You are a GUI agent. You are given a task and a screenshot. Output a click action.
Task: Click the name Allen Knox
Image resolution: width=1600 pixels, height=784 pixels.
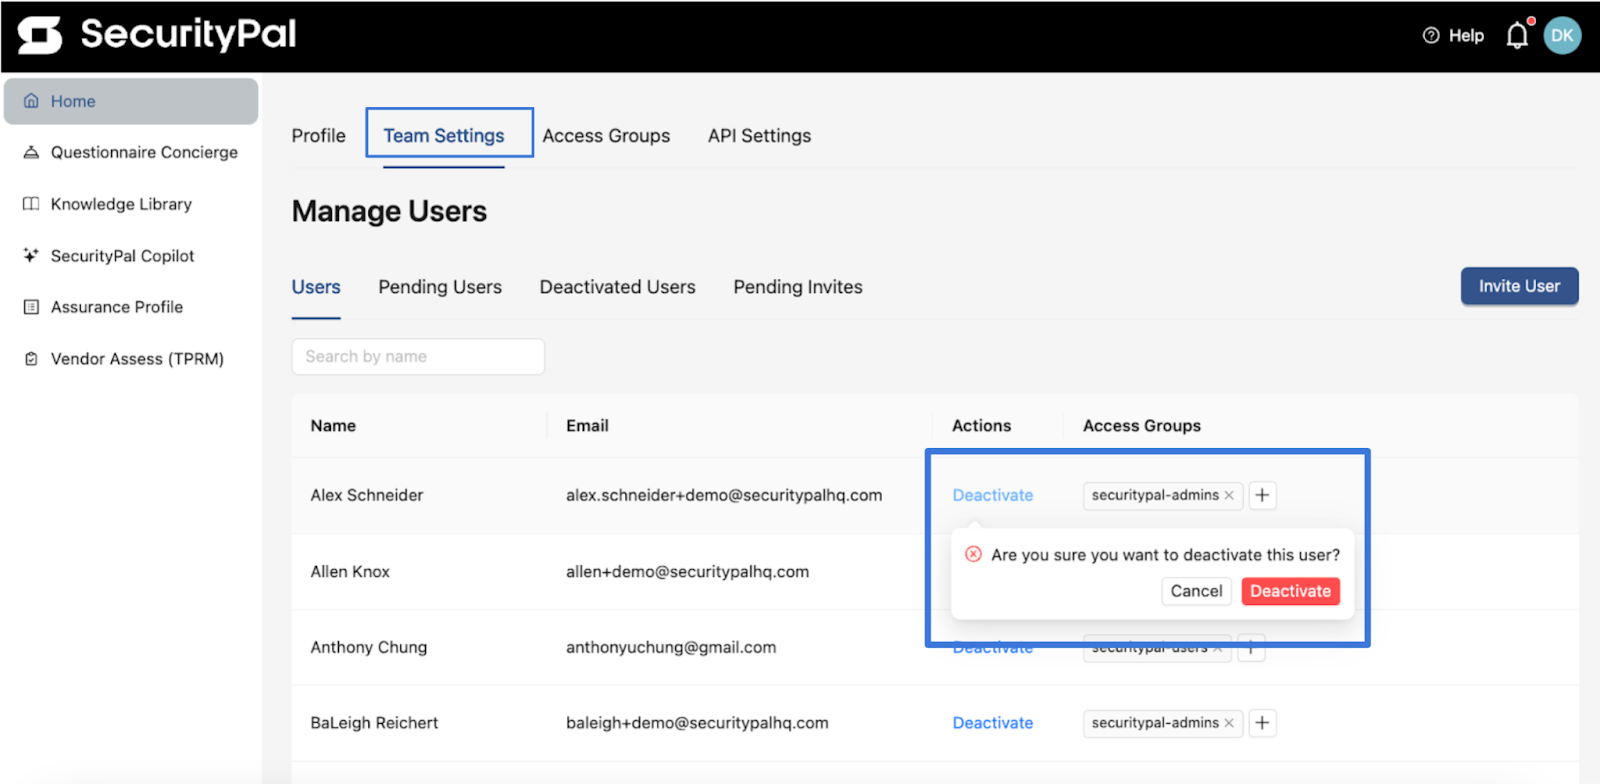[x=350, y=572]
